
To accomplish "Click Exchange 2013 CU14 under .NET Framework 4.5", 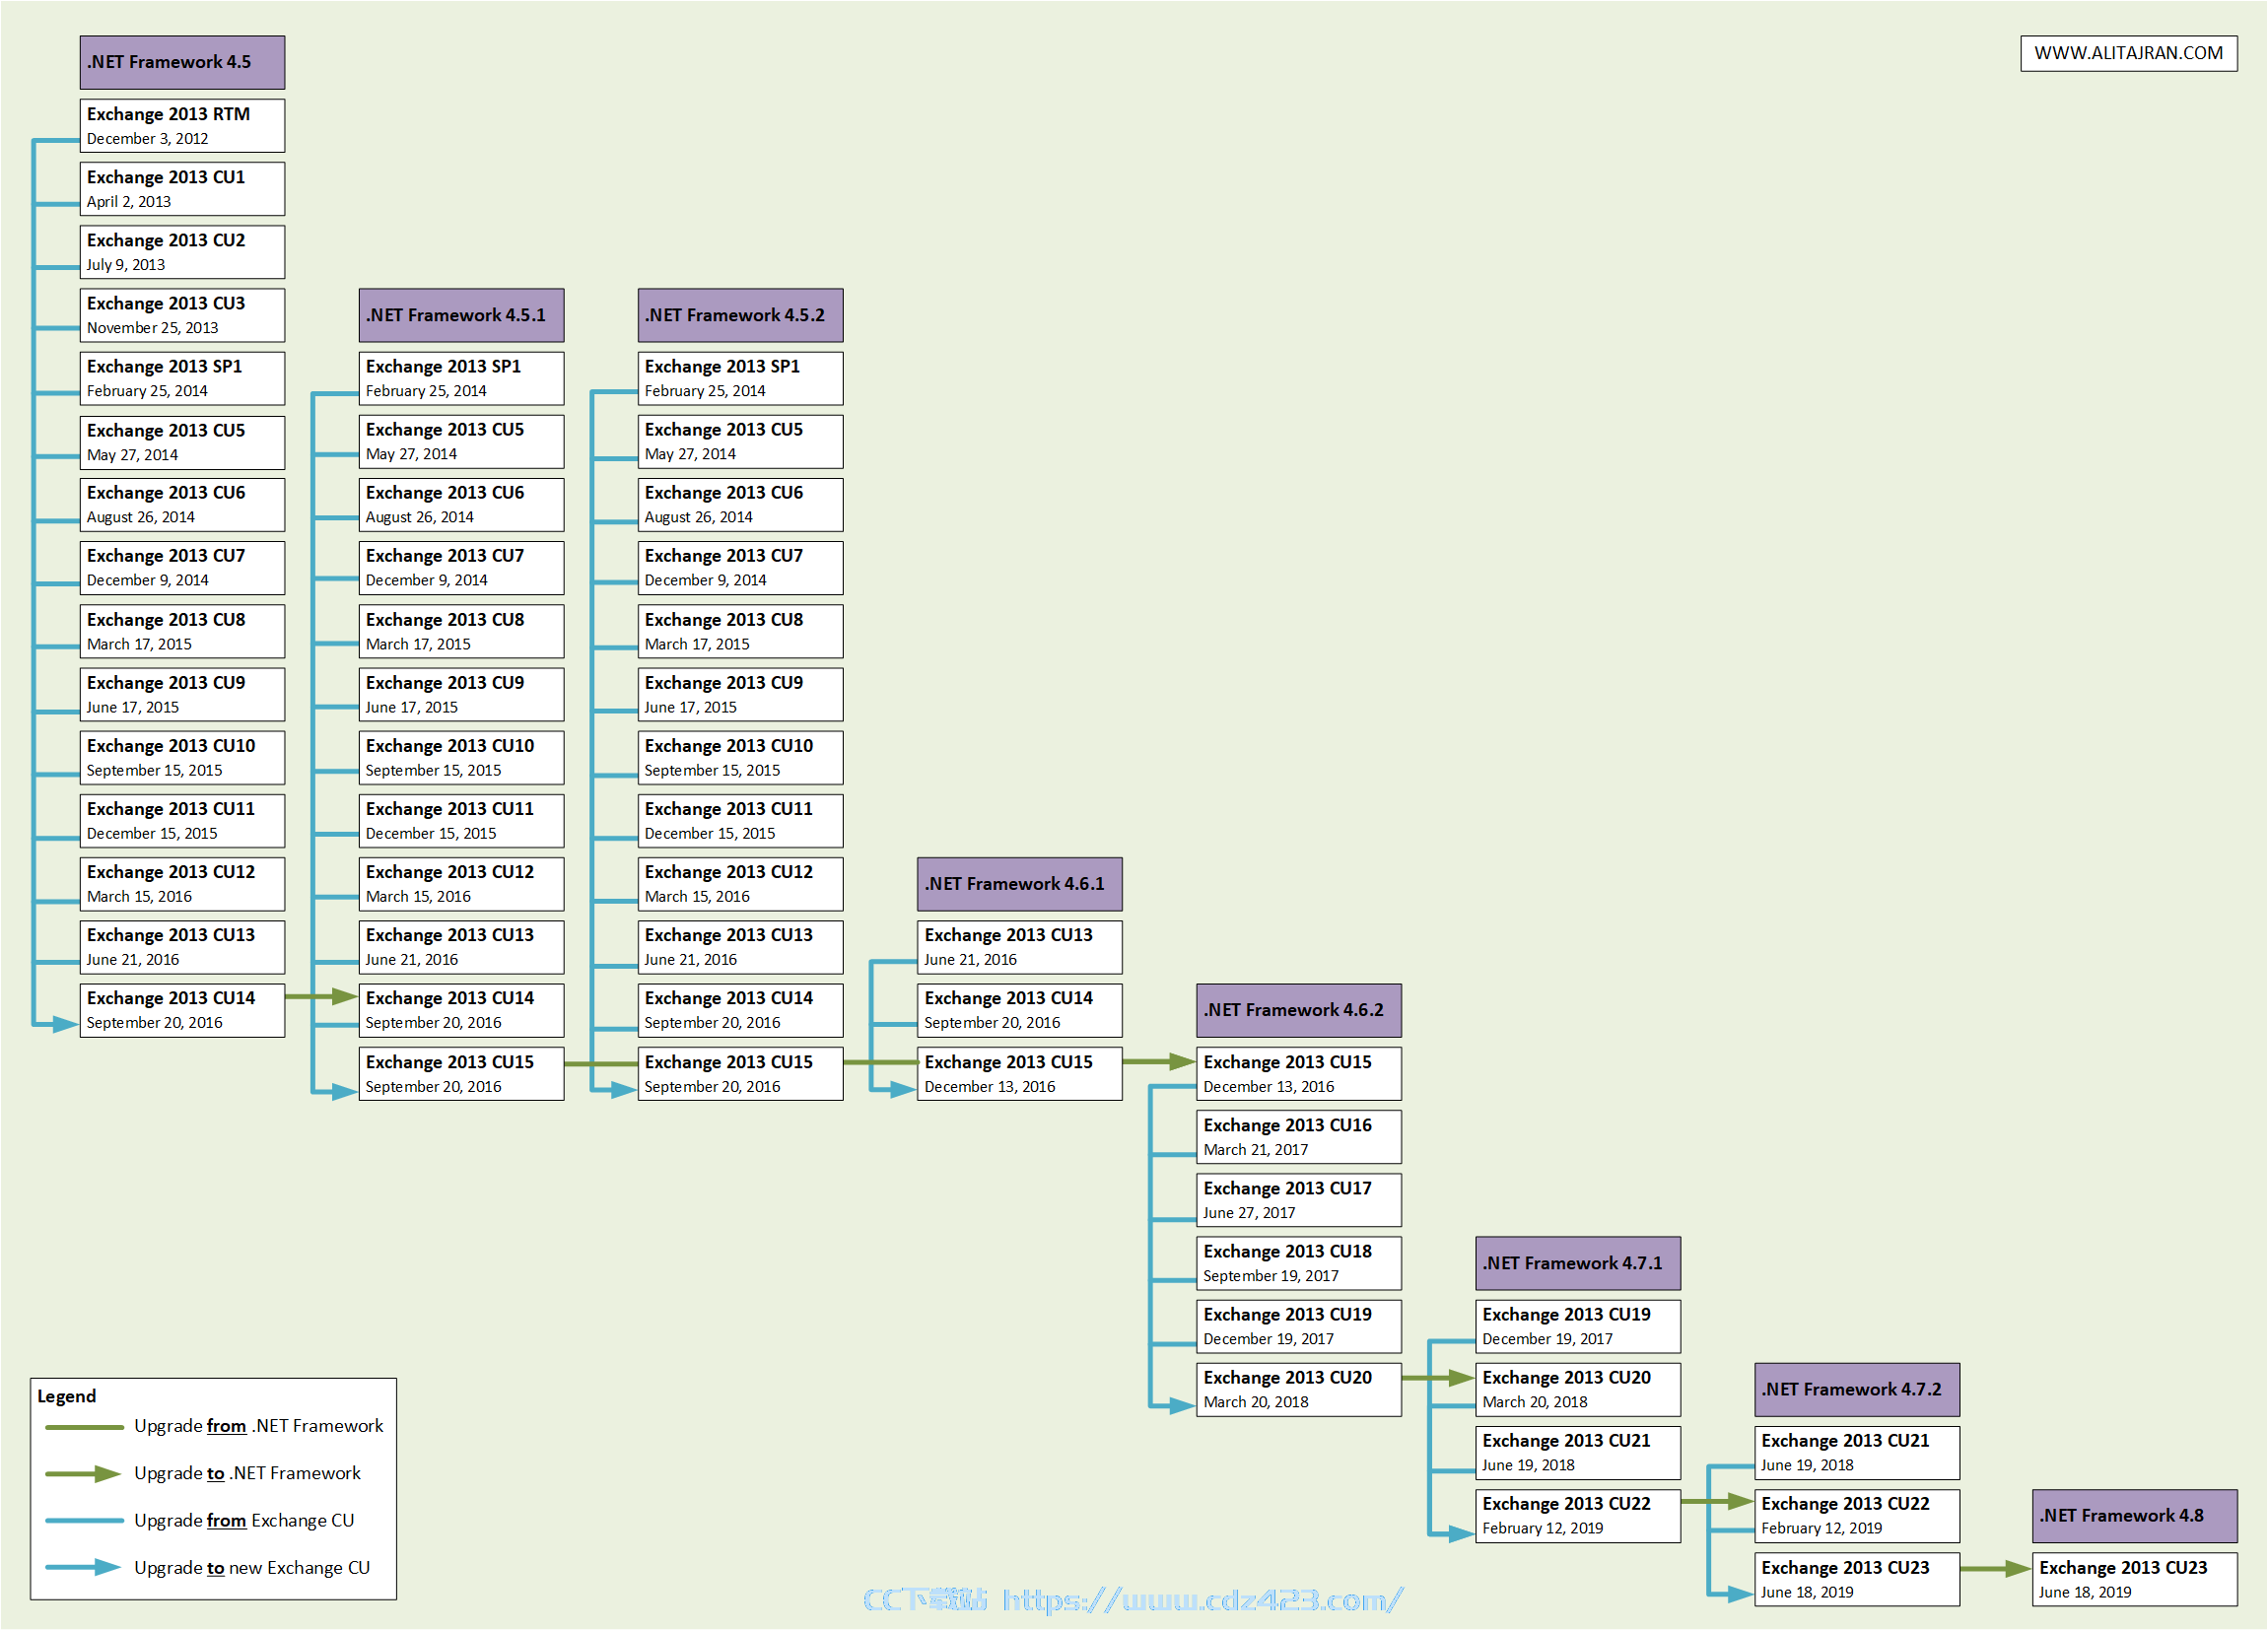I will (x=182, y=1010).
